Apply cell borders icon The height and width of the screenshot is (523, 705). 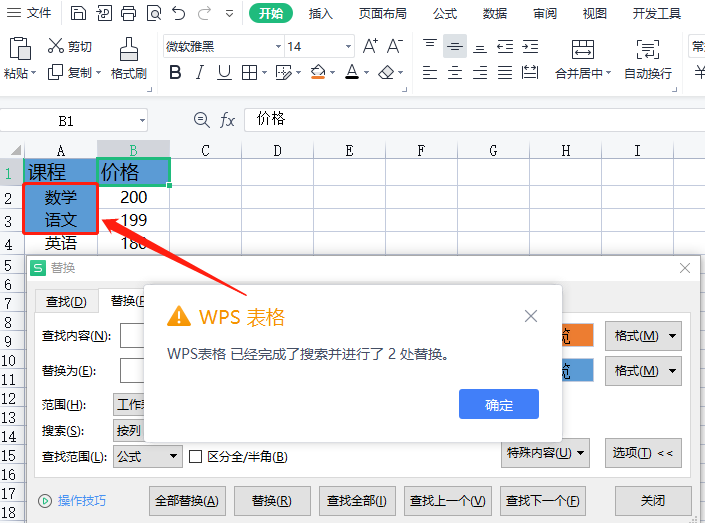tap(249, 72)
